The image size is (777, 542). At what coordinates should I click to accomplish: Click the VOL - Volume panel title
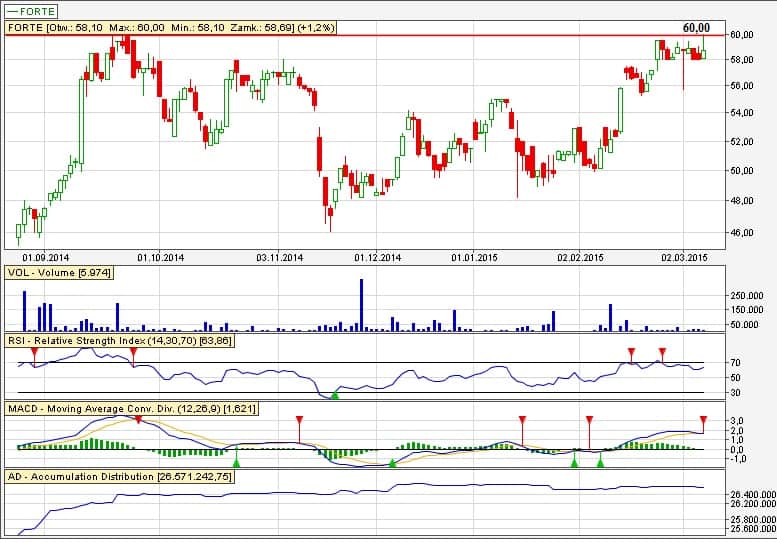pos(58,272)
